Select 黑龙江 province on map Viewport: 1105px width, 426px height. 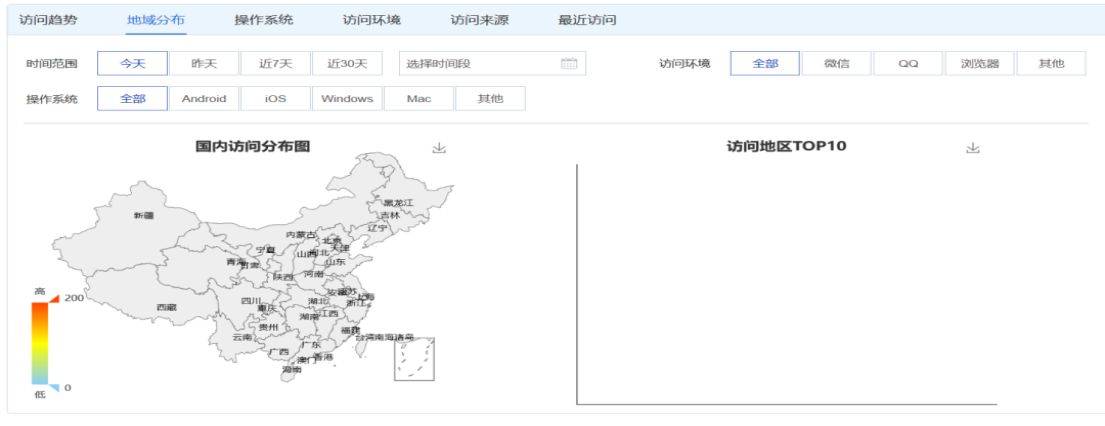[398, 202]
